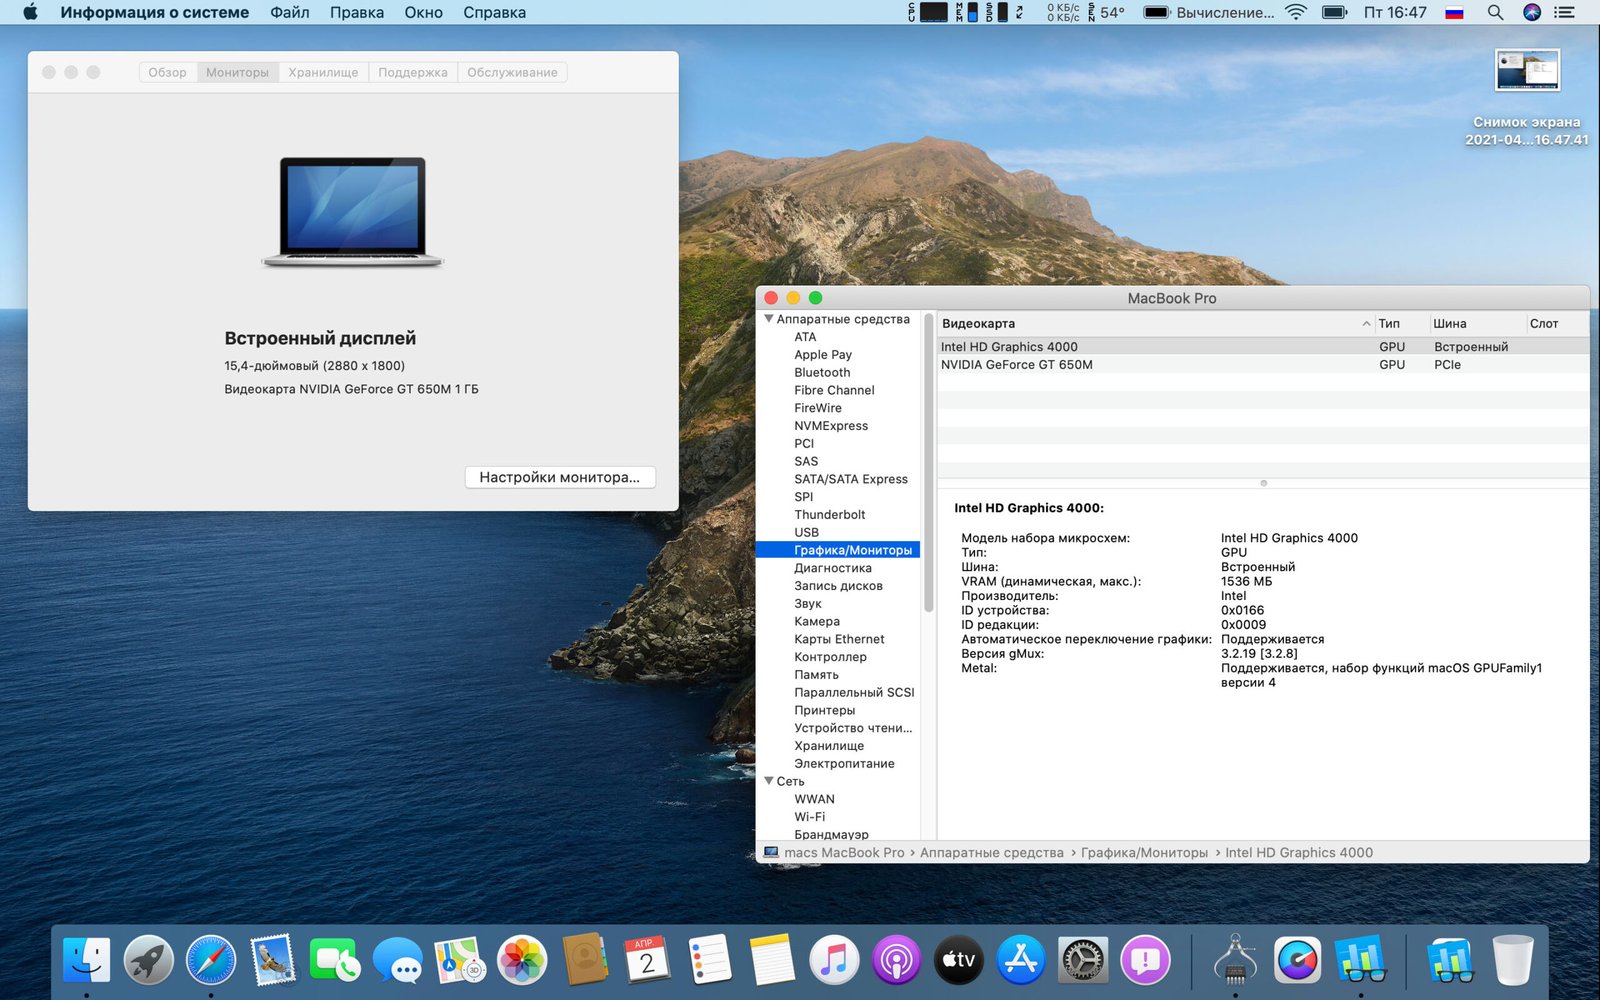1600x1000 pixels.
Task: Click the Шина column header
Action: (1477, 323)
